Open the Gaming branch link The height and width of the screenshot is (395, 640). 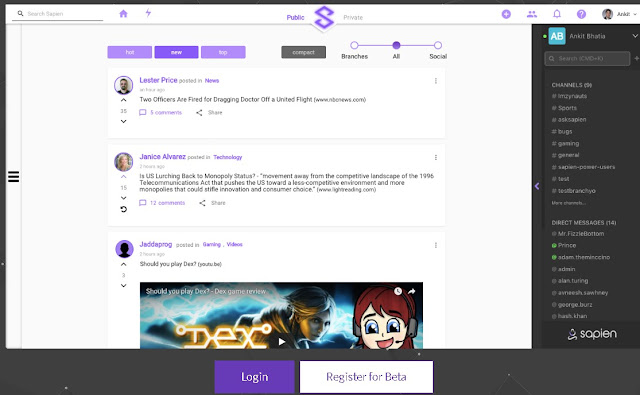pos(211,244)
